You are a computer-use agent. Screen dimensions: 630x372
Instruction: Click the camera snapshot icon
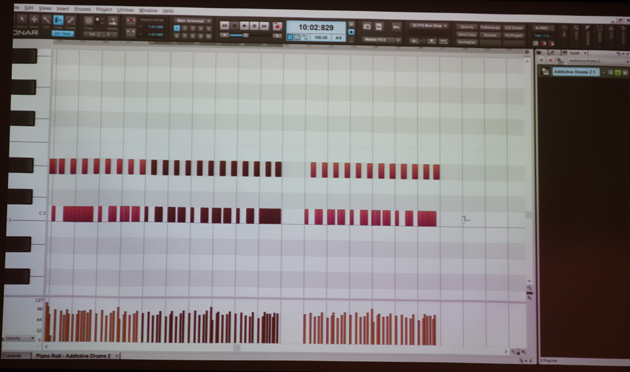click(367, 27)
